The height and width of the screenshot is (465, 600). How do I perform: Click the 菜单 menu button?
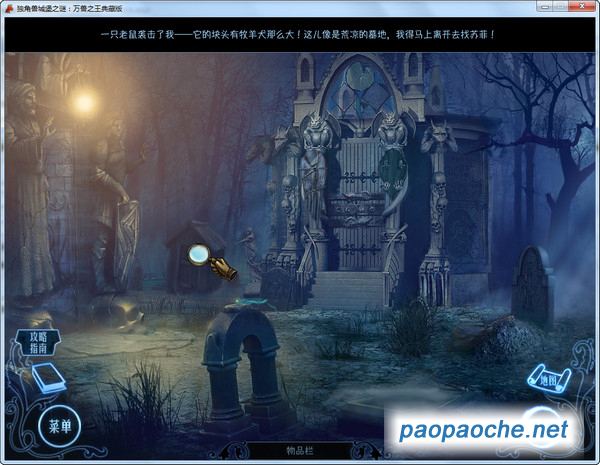[x=60, y=426]
